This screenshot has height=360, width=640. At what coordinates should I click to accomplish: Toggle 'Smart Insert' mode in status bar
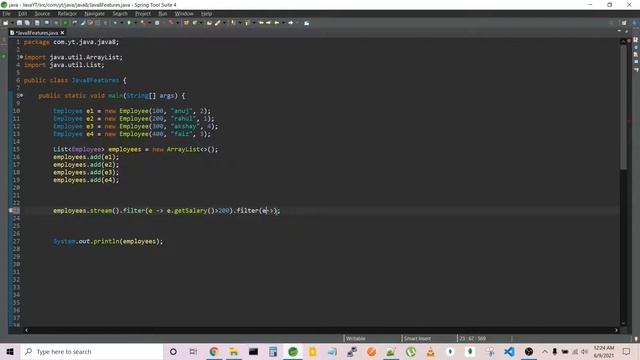pyautogui.click(x=417, y=338)
